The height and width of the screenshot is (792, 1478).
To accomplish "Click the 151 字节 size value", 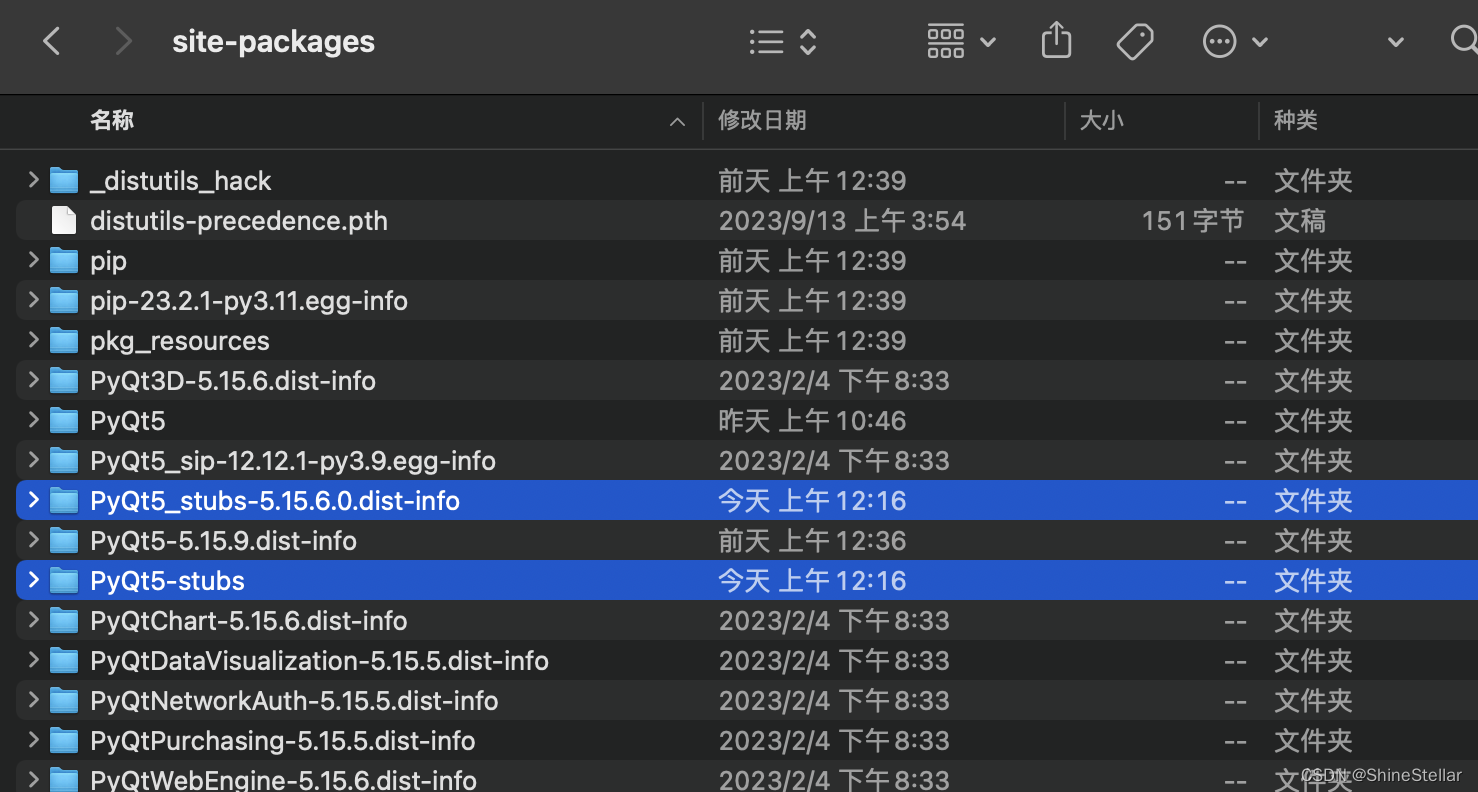I will point(1193,221).
